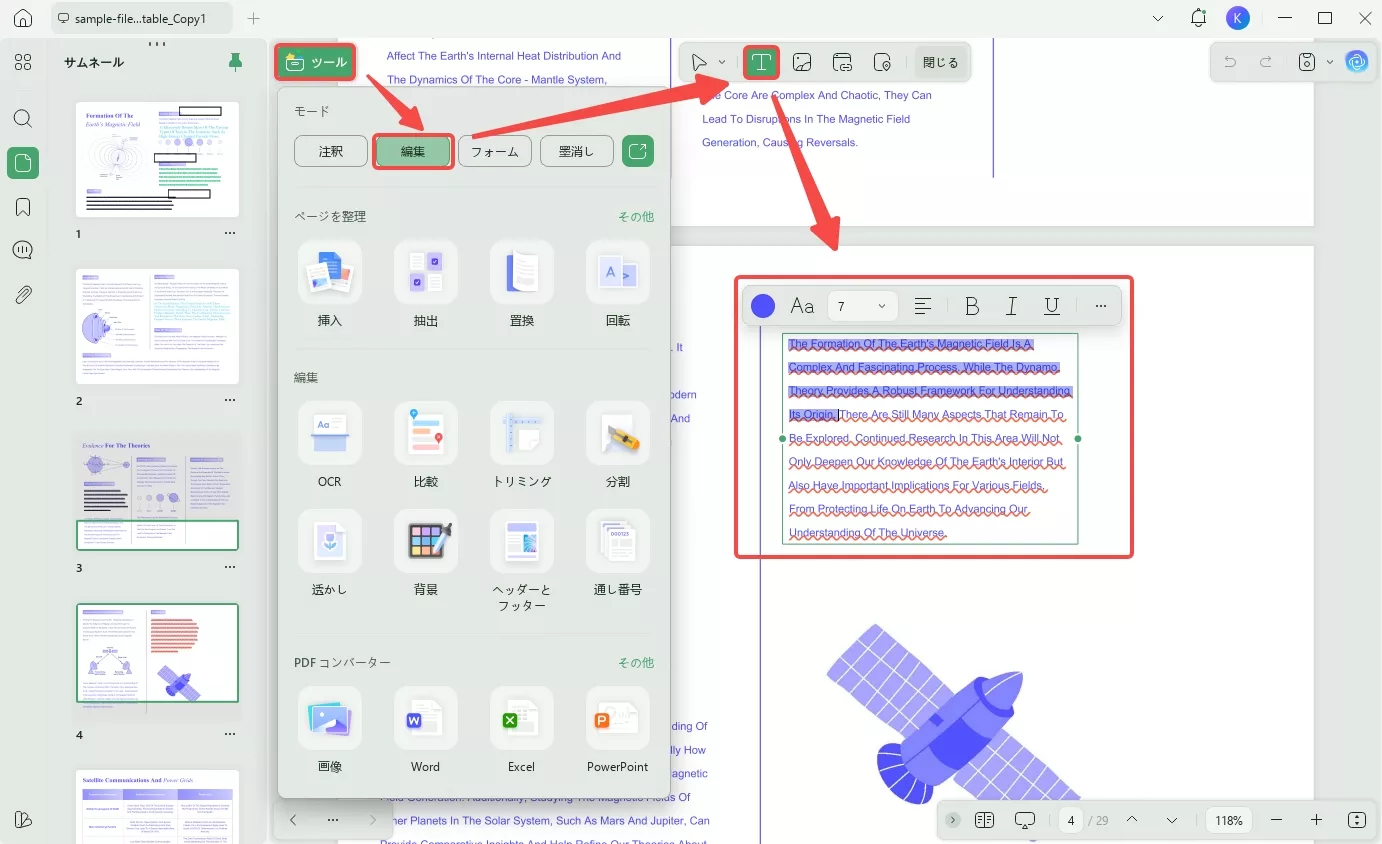Open the 透かし watermark tool
1382x844 pixels.
pos(330,554)
